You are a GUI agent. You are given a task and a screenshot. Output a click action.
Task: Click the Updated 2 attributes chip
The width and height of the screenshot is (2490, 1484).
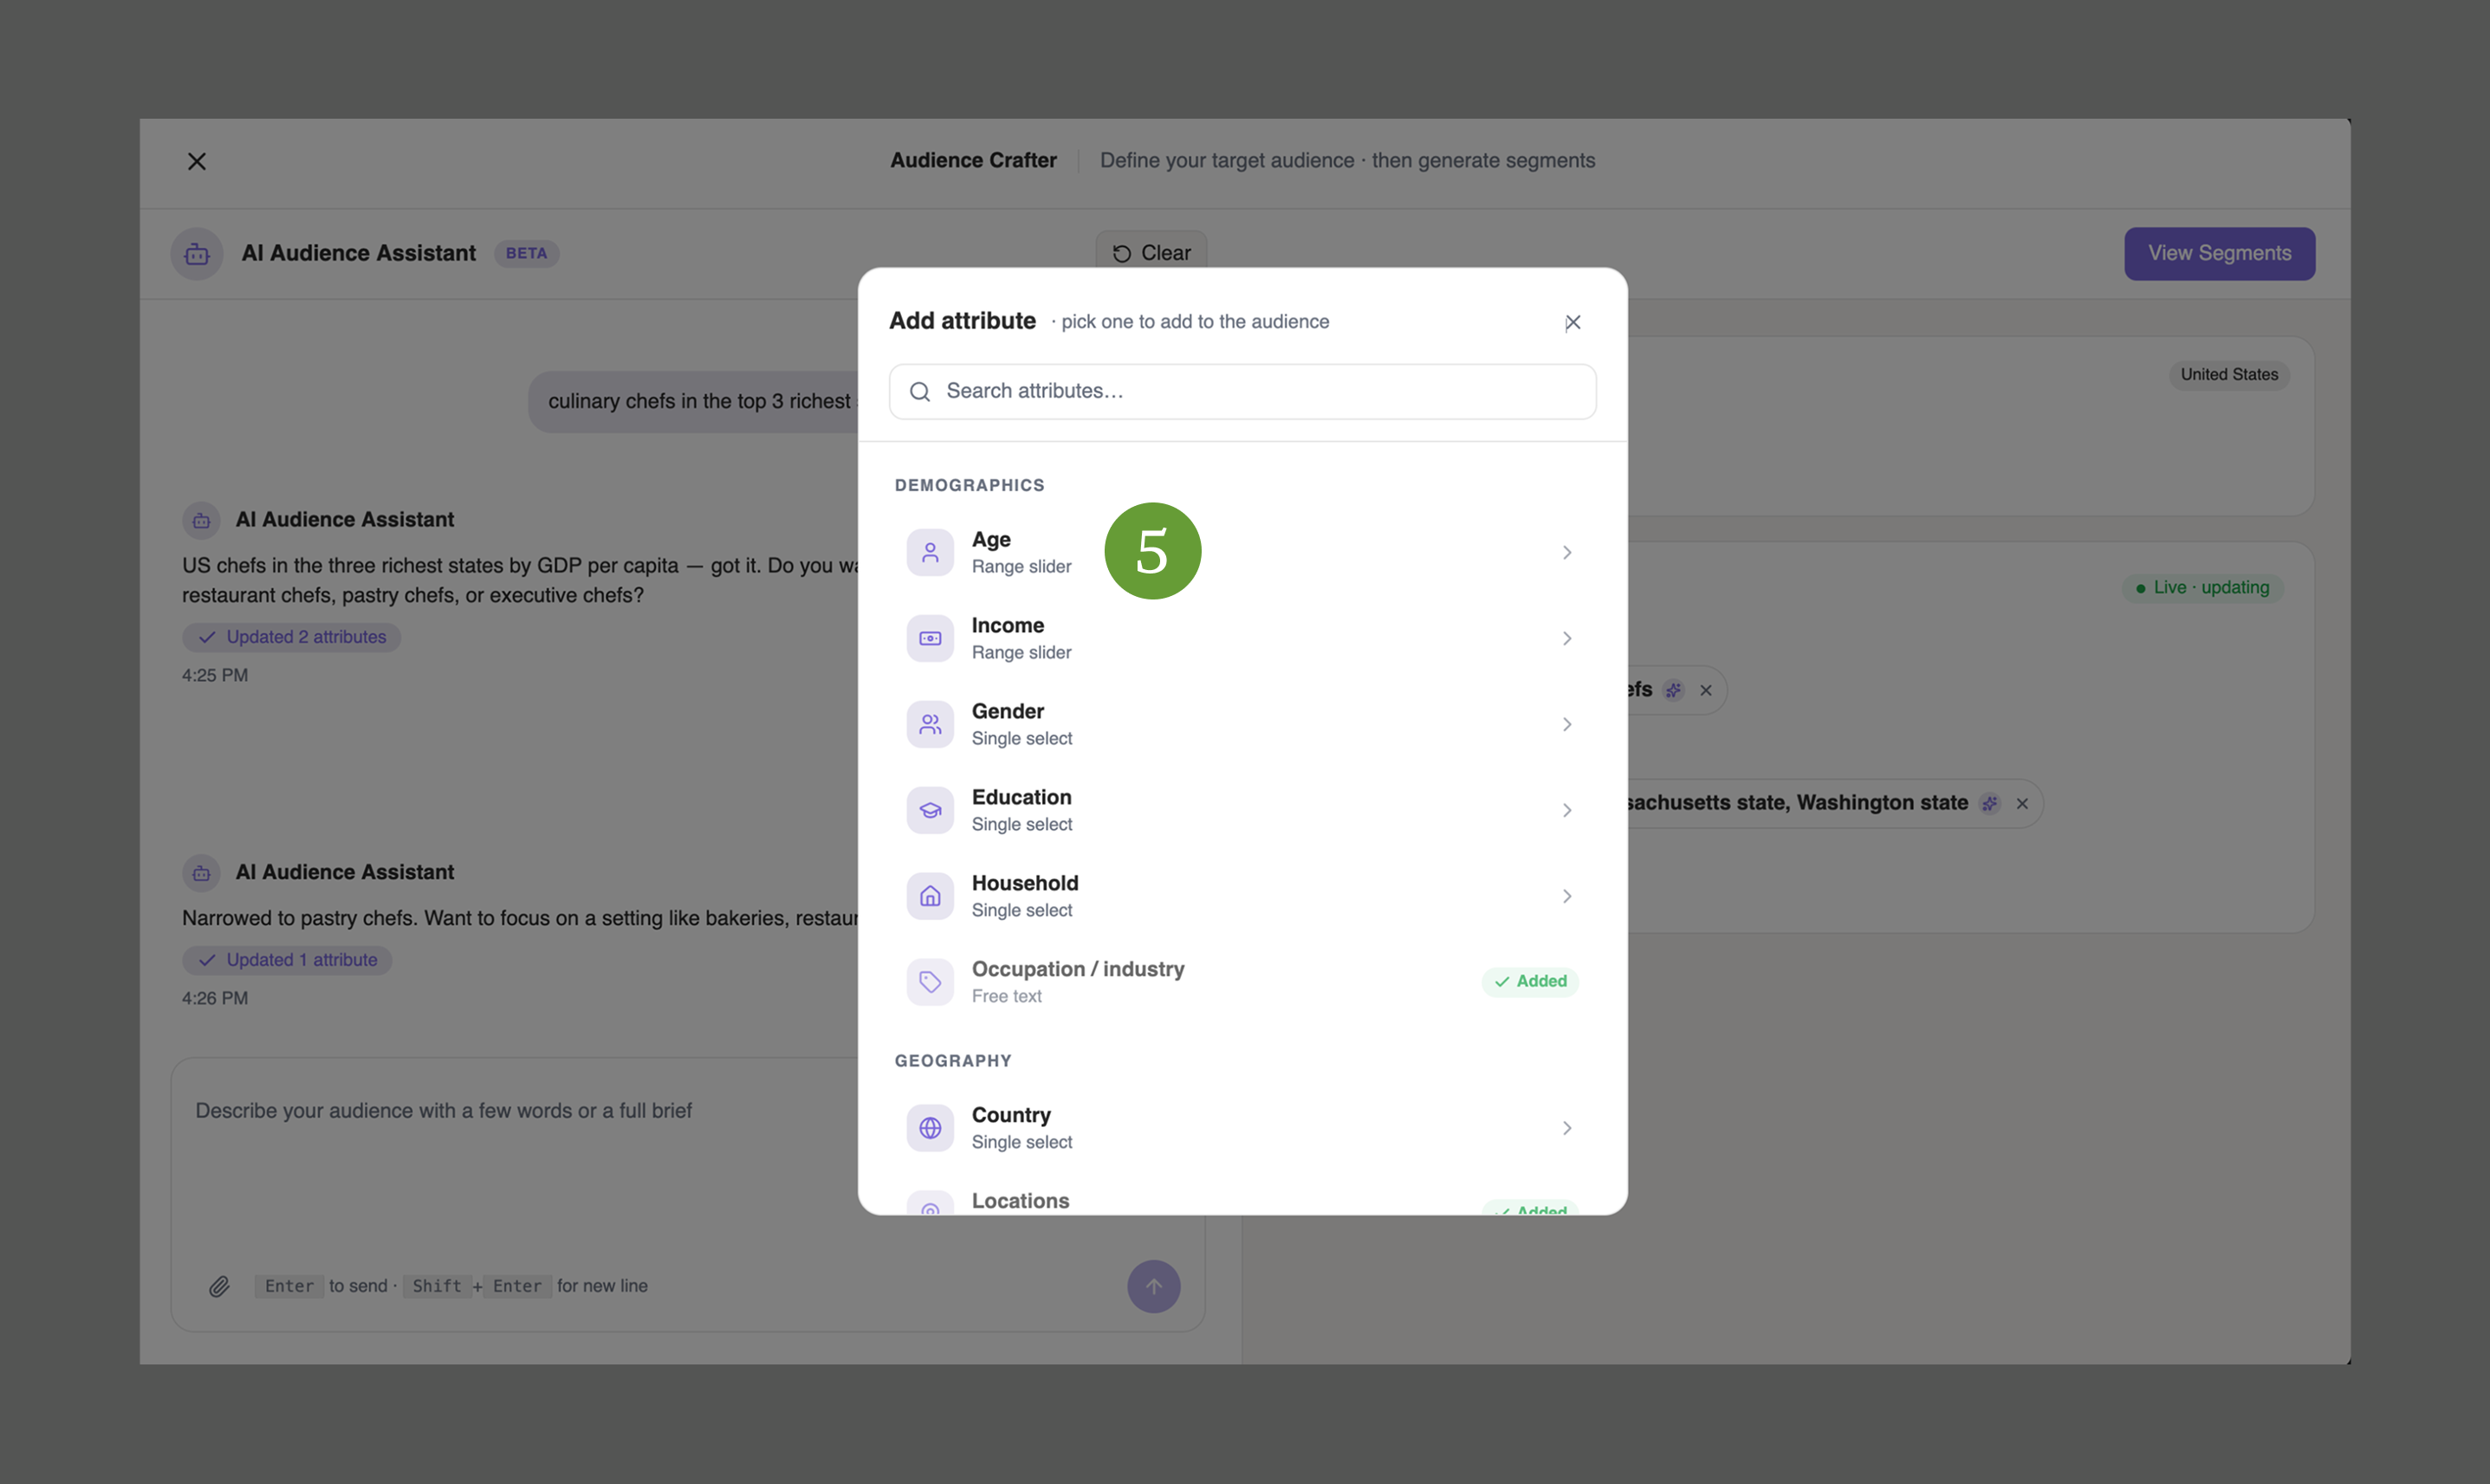click(x=291, y=637)
